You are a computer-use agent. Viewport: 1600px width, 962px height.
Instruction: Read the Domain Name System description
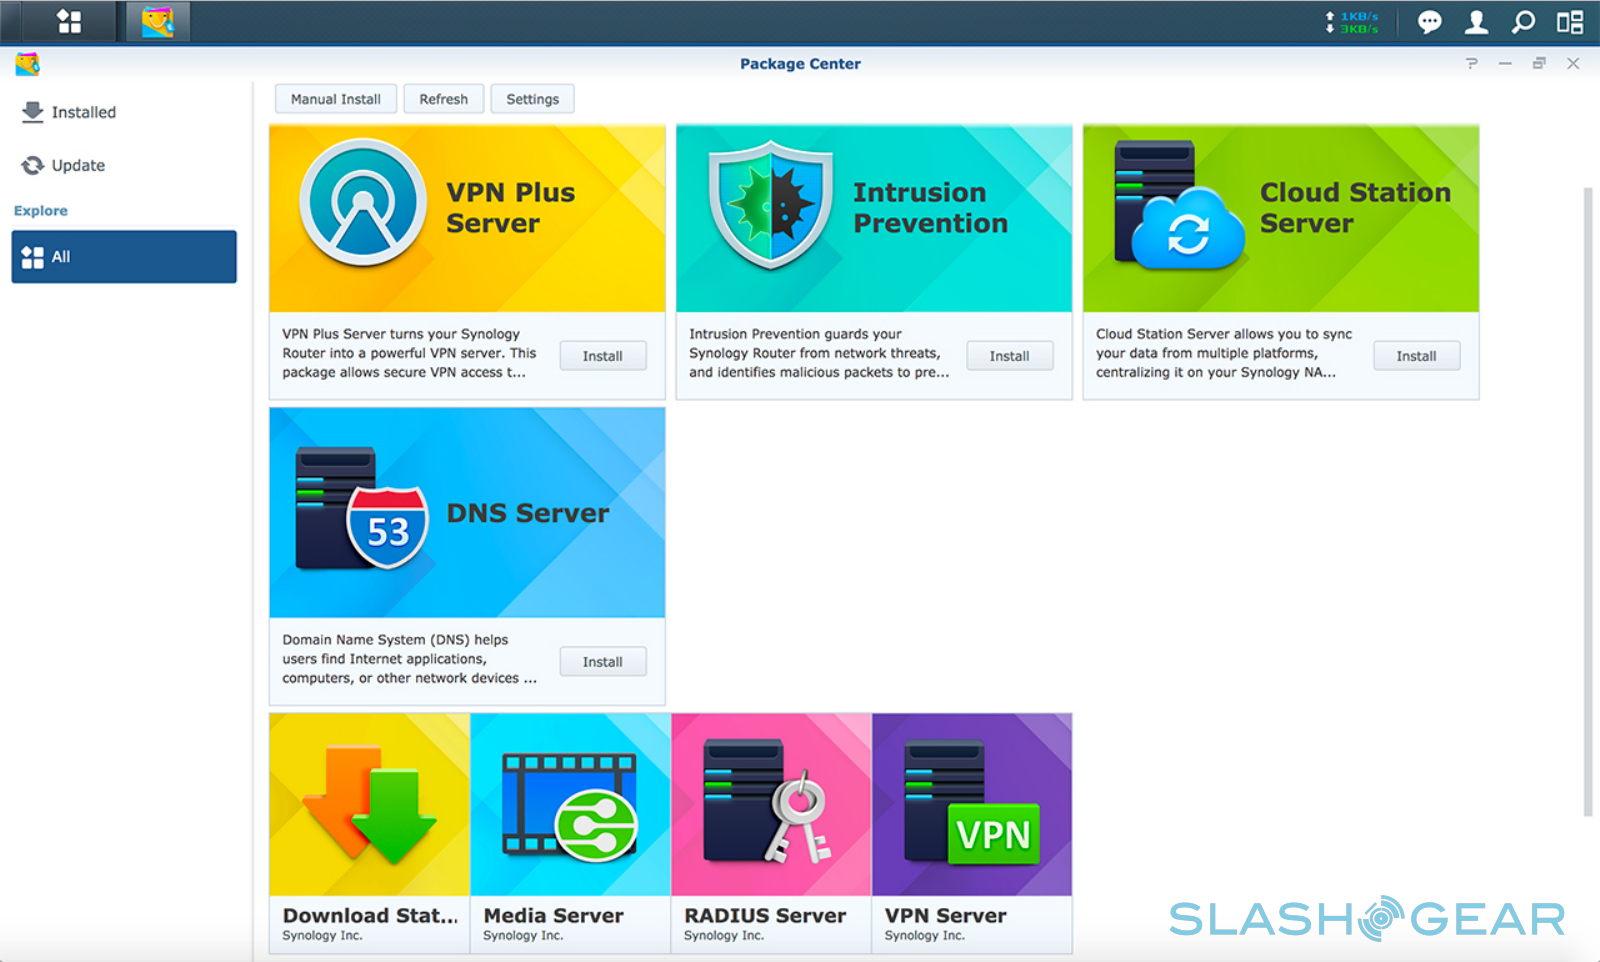(409, 659)
